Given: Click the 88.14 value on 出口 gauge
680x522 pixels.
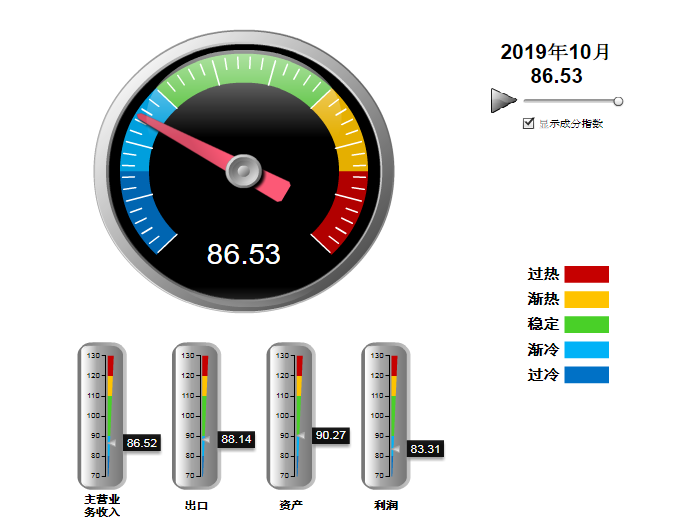Looking at the screenshot, I should coord(236,439).
